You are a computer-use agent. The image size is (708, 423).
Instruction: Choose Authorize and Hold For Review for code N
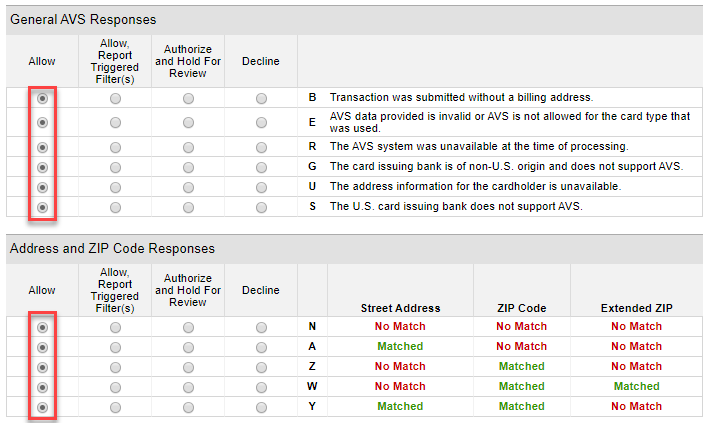pos(188,327)
